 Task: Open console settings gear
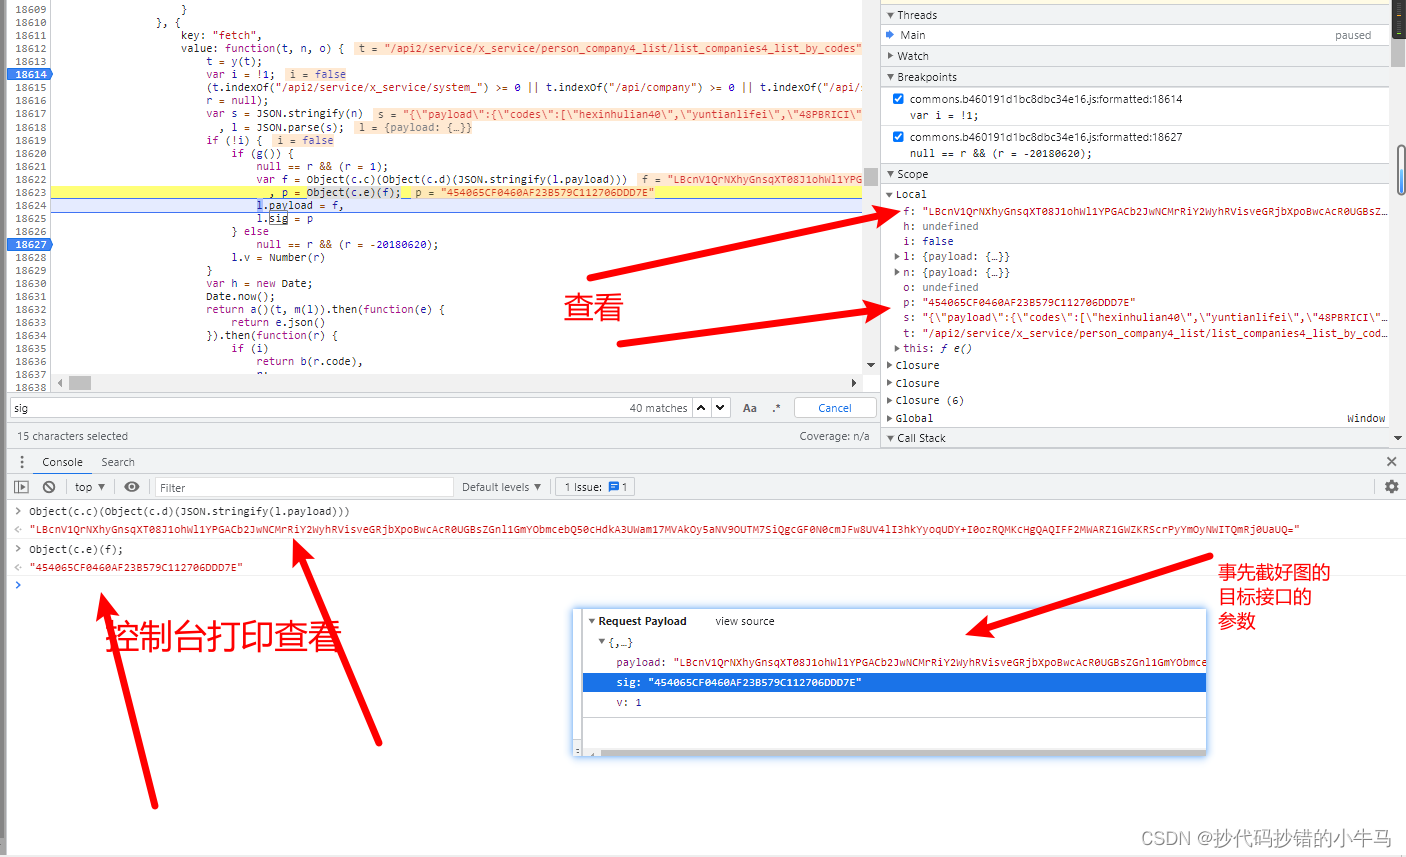[1391, 487]
